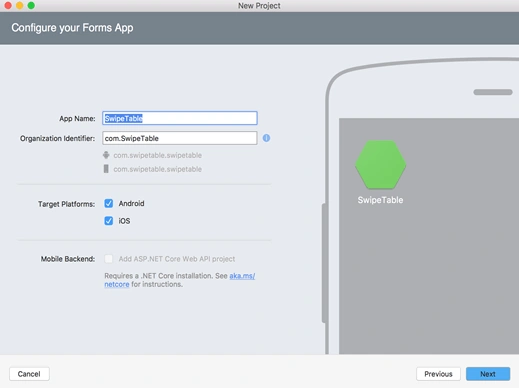Click the Organization Identifier label

(57, 138)
